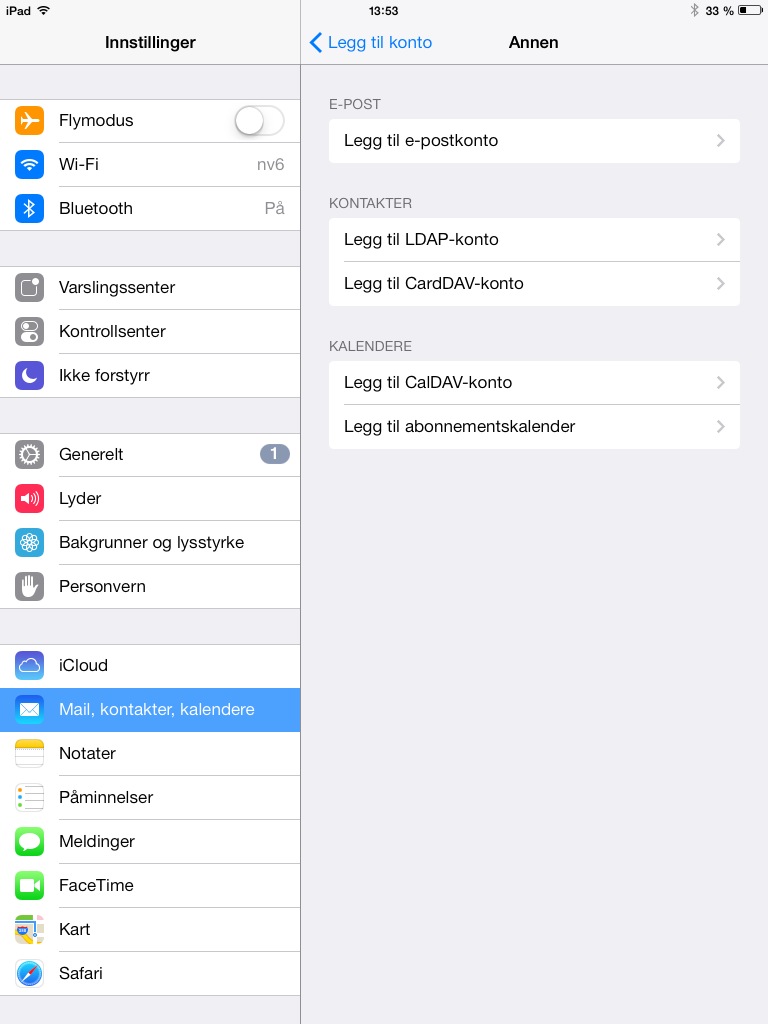Open the Wi-Fi settings icon
Image resolution: width=768 pixels, height=1024 pixels.
(x=29, y=165)
